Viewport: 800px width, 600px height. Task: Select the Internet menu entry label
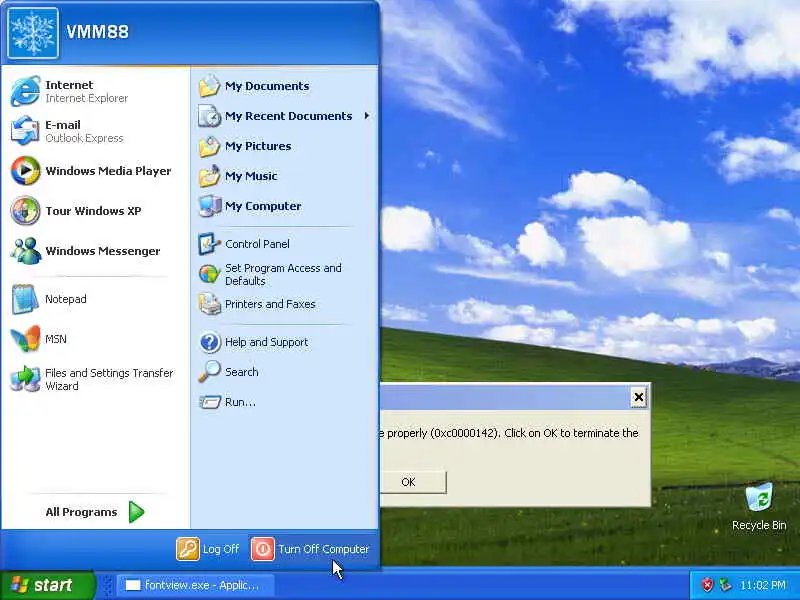(69, 85)
